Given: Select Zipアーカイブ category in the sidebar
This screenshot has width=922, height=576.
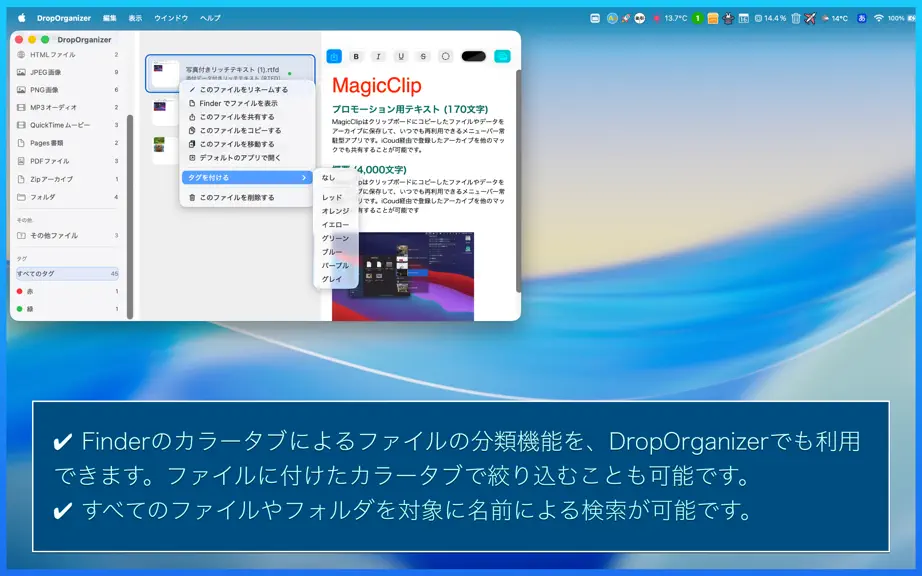Looking at the screenshot, I should coord(68,179).
